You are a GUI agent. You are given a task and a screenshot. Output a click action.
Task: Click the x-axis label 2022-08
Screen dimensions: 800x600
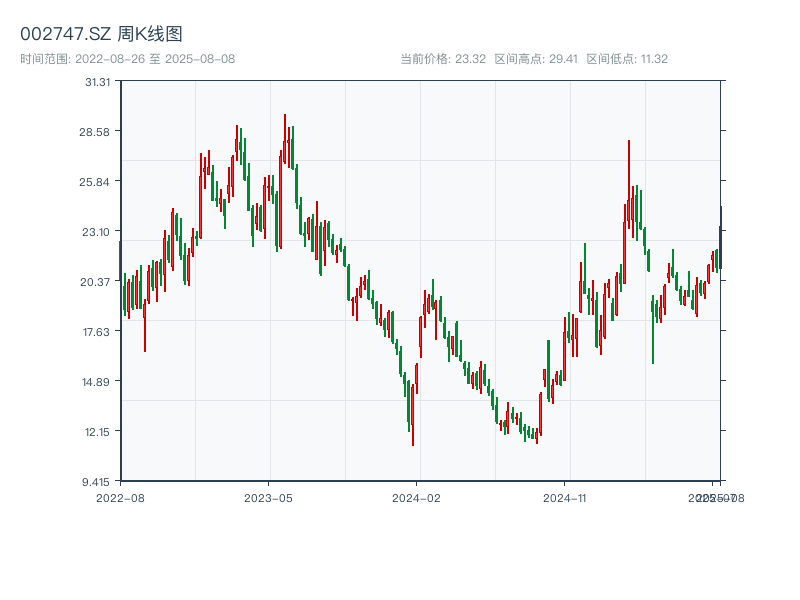[120, 498]
